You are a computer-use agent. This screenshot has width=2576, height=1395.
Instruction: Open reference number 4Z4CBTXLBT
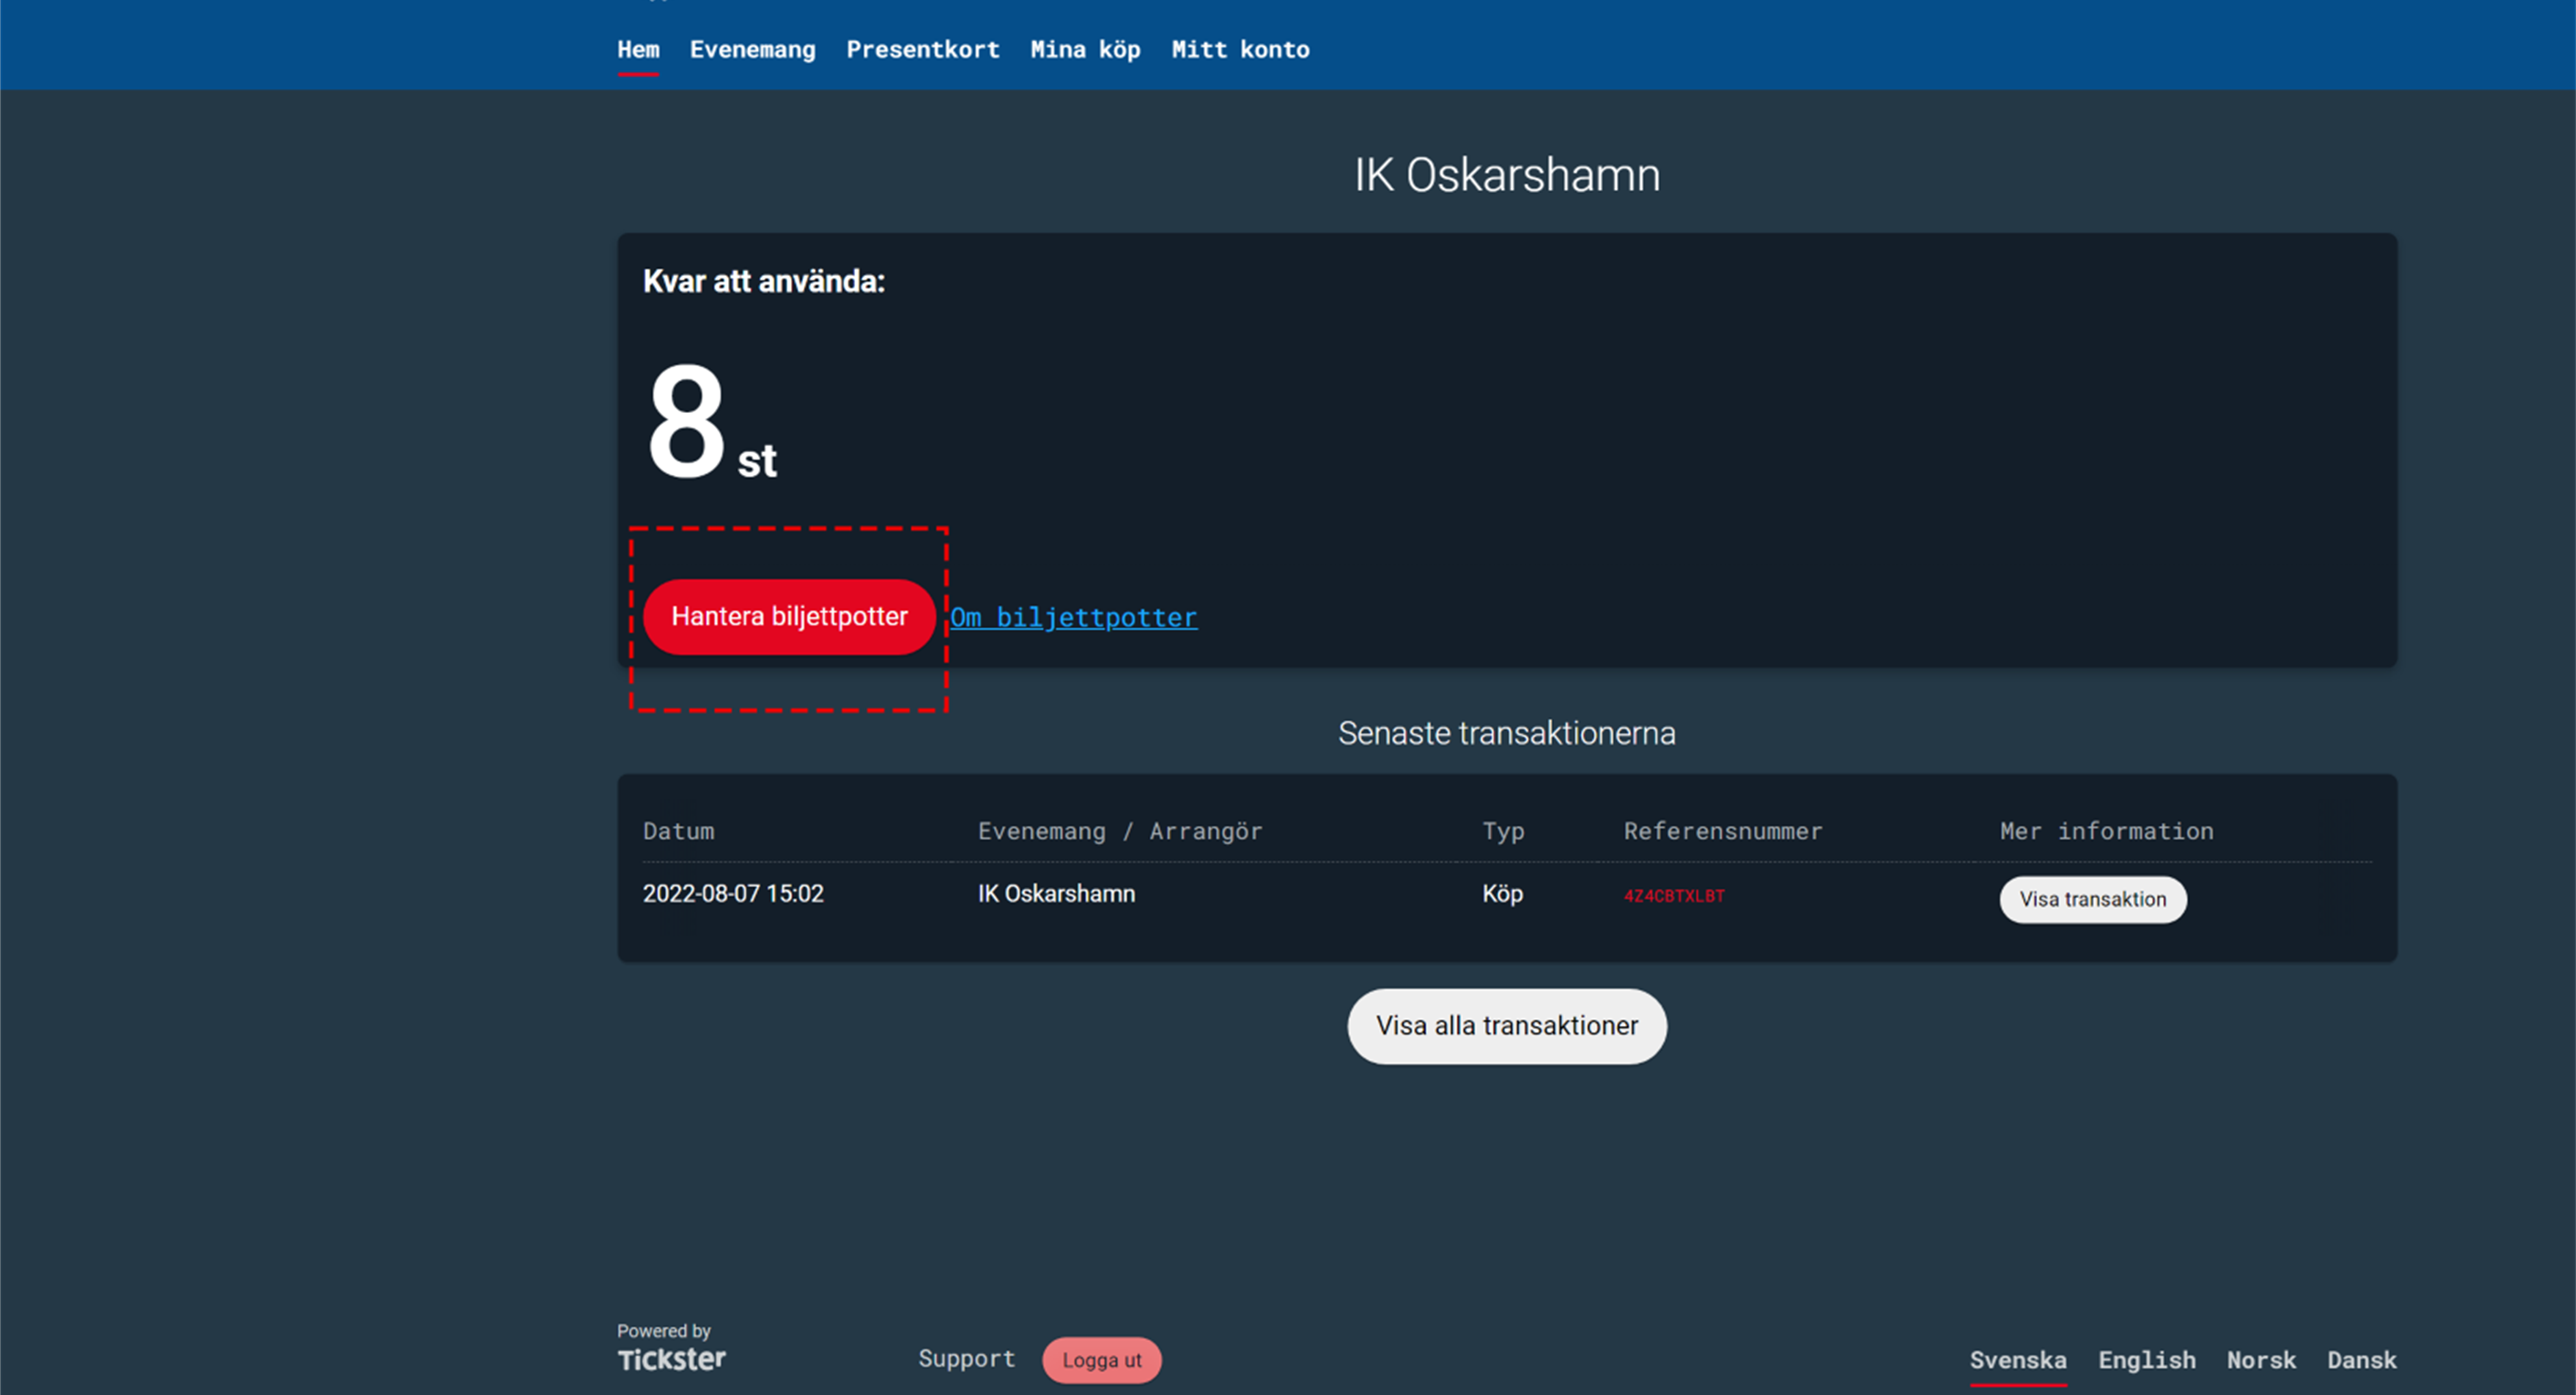[1673, 896]
